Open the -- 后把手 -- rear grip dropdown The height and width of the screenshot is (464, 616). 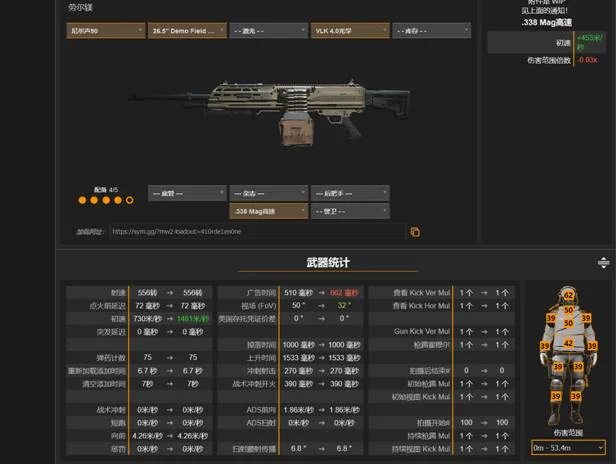tap(350, 193)
